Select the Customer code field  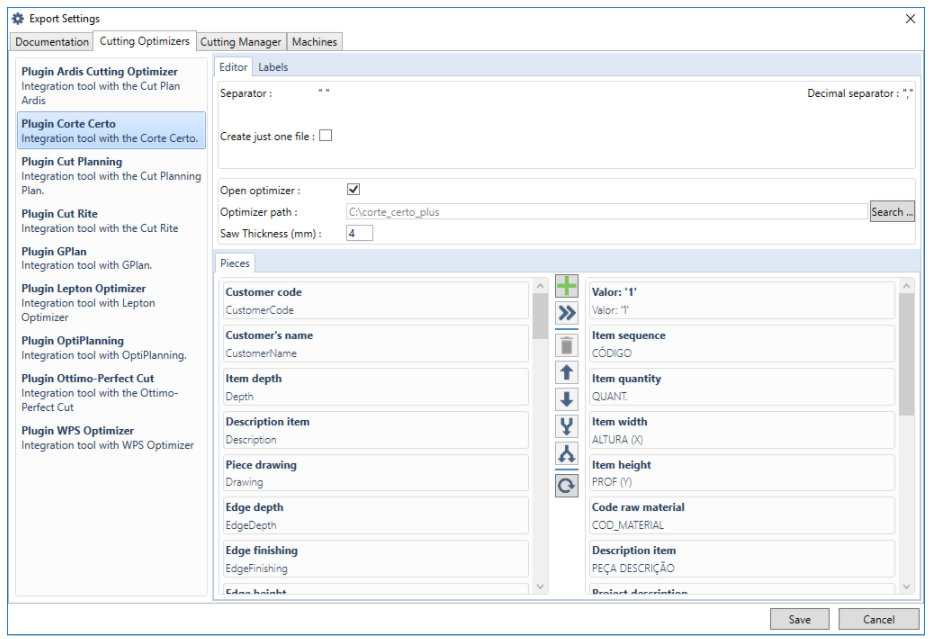tap(375, 300)
